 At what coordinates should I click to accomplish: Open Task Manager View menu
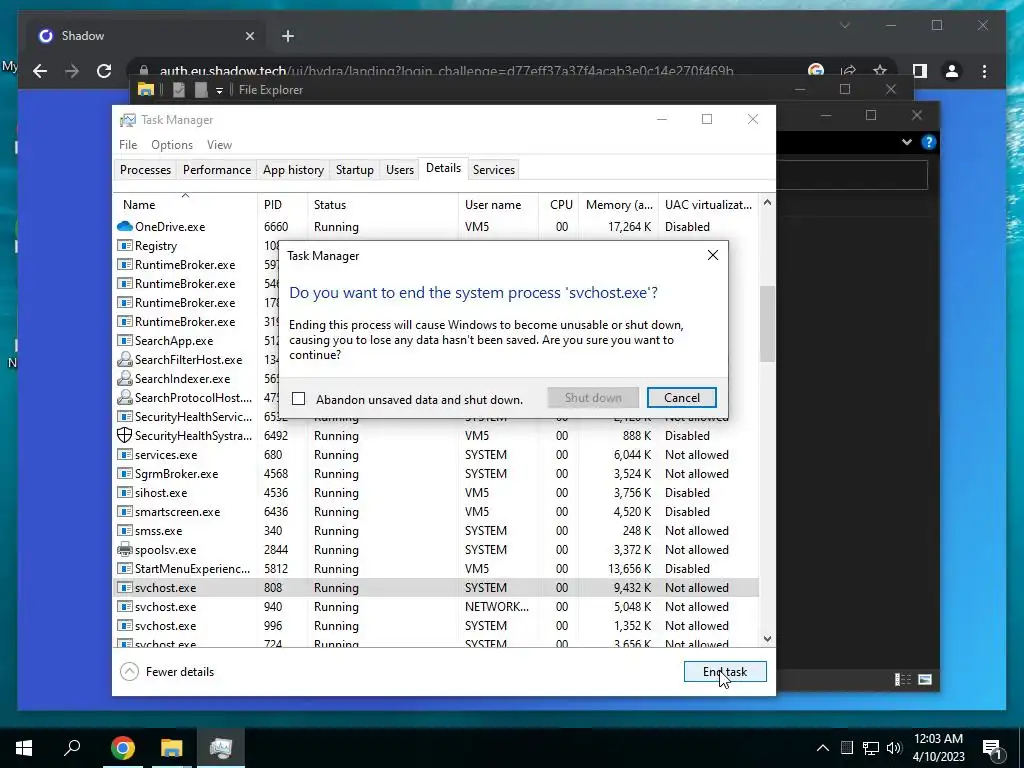click(x=219, y=145)
